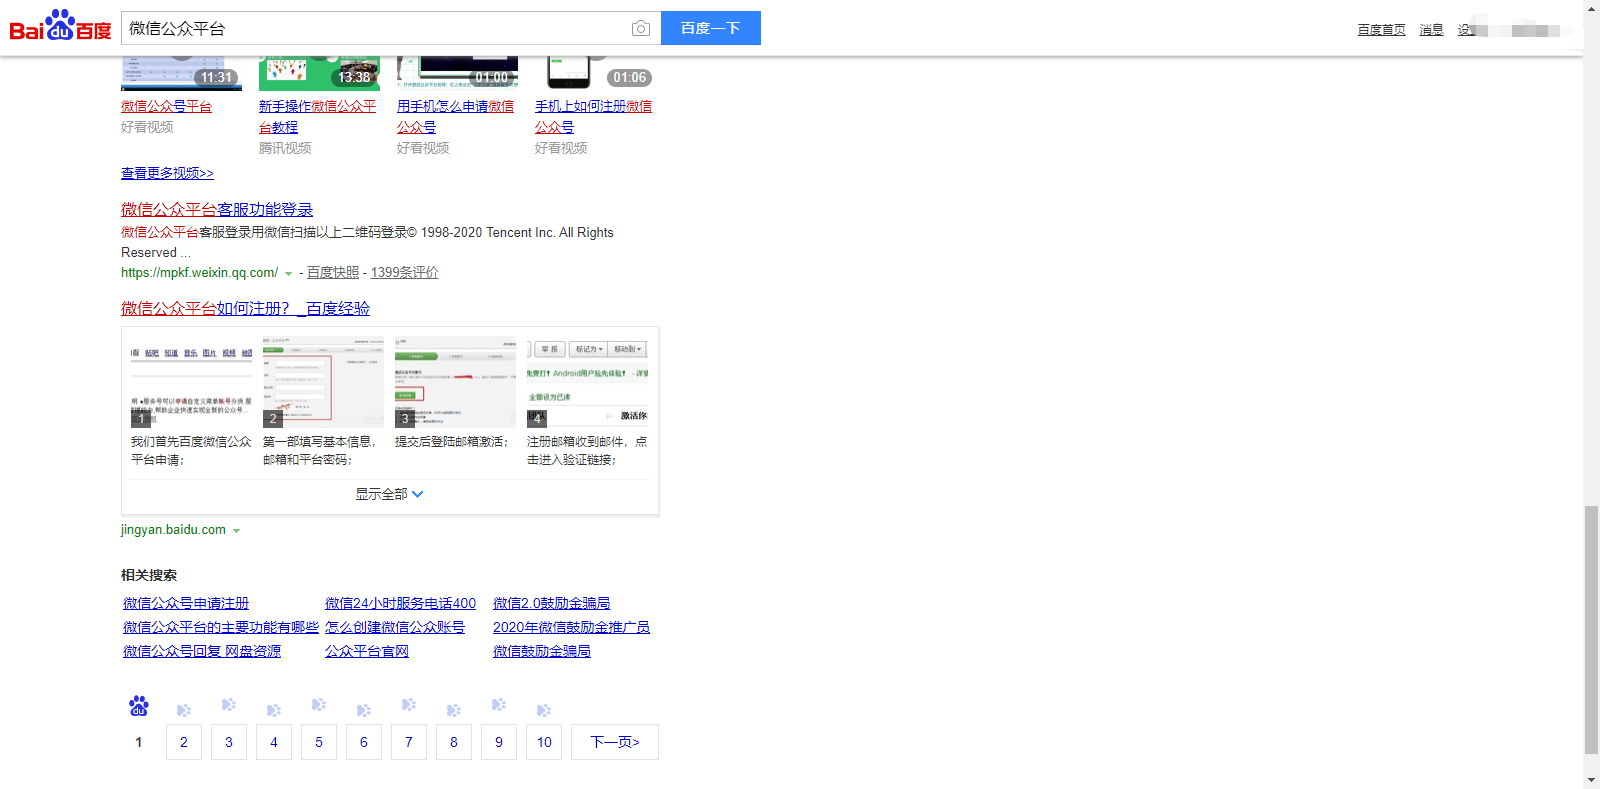
Task: Expand dropdown arrow next to mpkf.weixin.qq.com
Action: 289,273
